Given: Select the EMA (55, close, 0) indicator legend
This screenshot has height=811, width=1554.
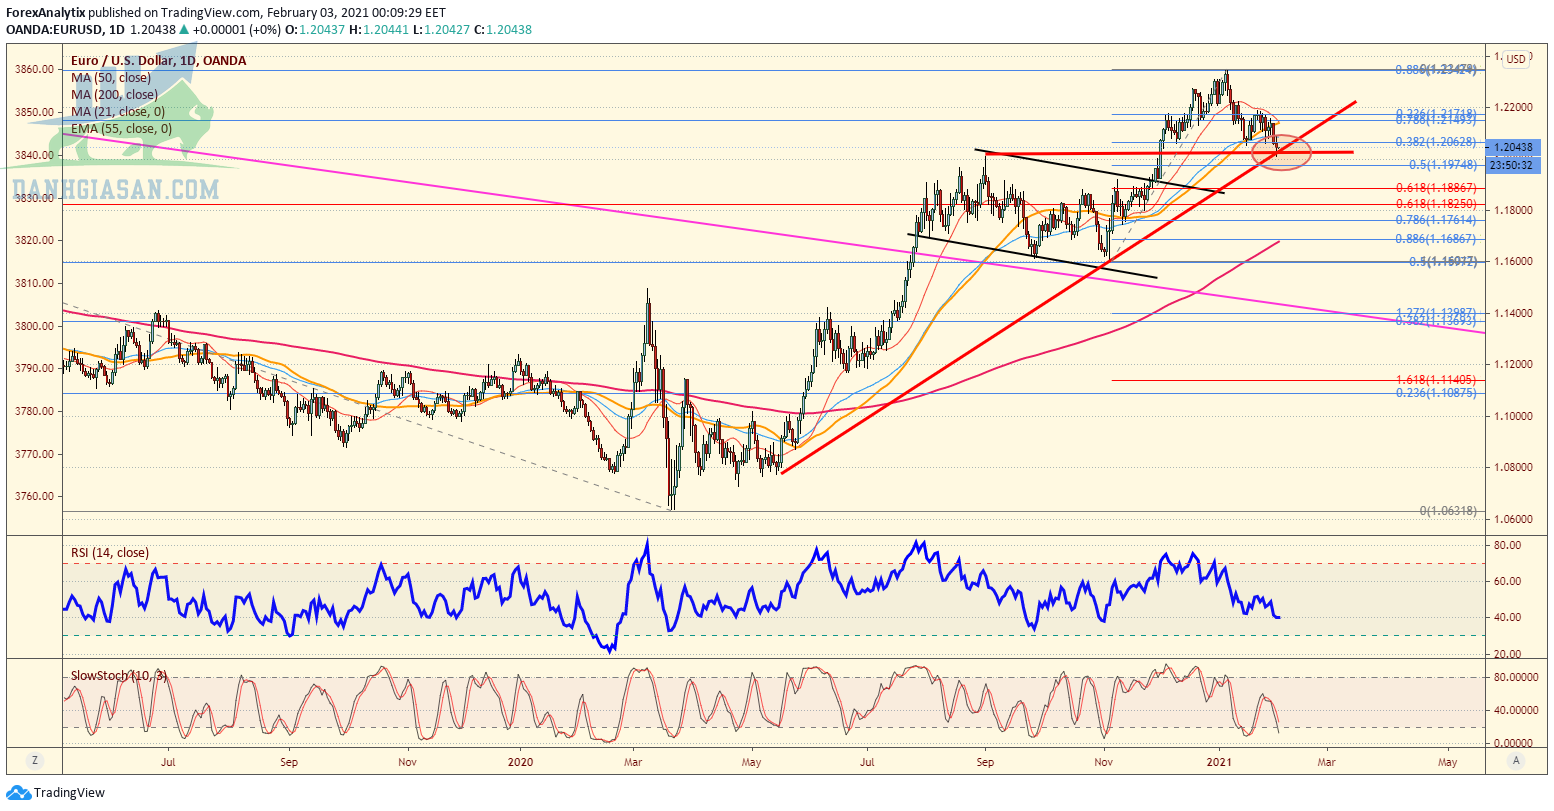Looking at the screenshot, I should (x=121, y=128).
